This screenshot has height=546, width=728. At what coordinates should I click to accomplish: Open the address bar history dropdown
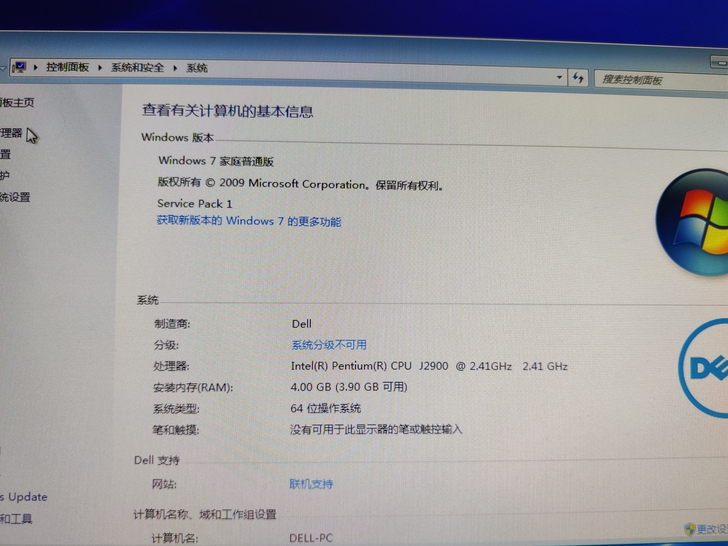click(559, 77)
